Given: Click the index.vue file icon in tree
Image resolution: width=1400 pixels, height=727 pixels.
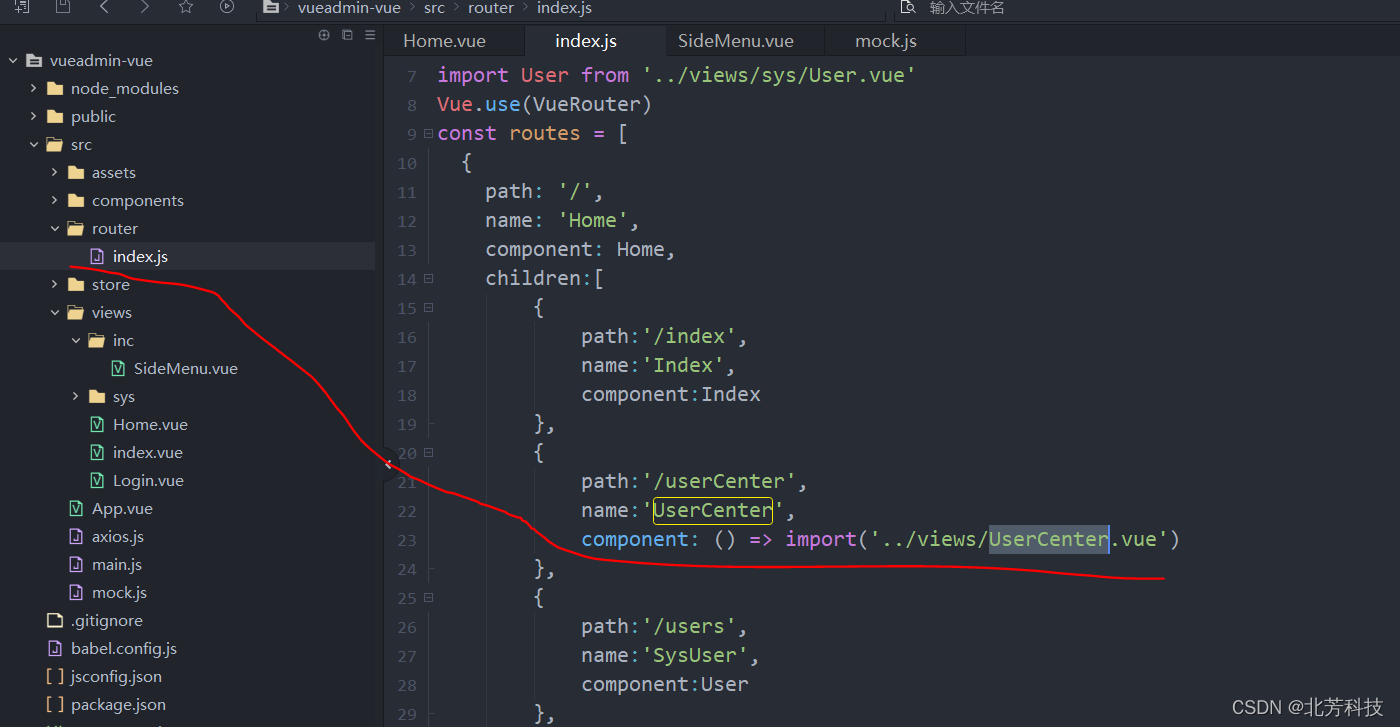Looking at the screenshot, I should tap(97, 452).
